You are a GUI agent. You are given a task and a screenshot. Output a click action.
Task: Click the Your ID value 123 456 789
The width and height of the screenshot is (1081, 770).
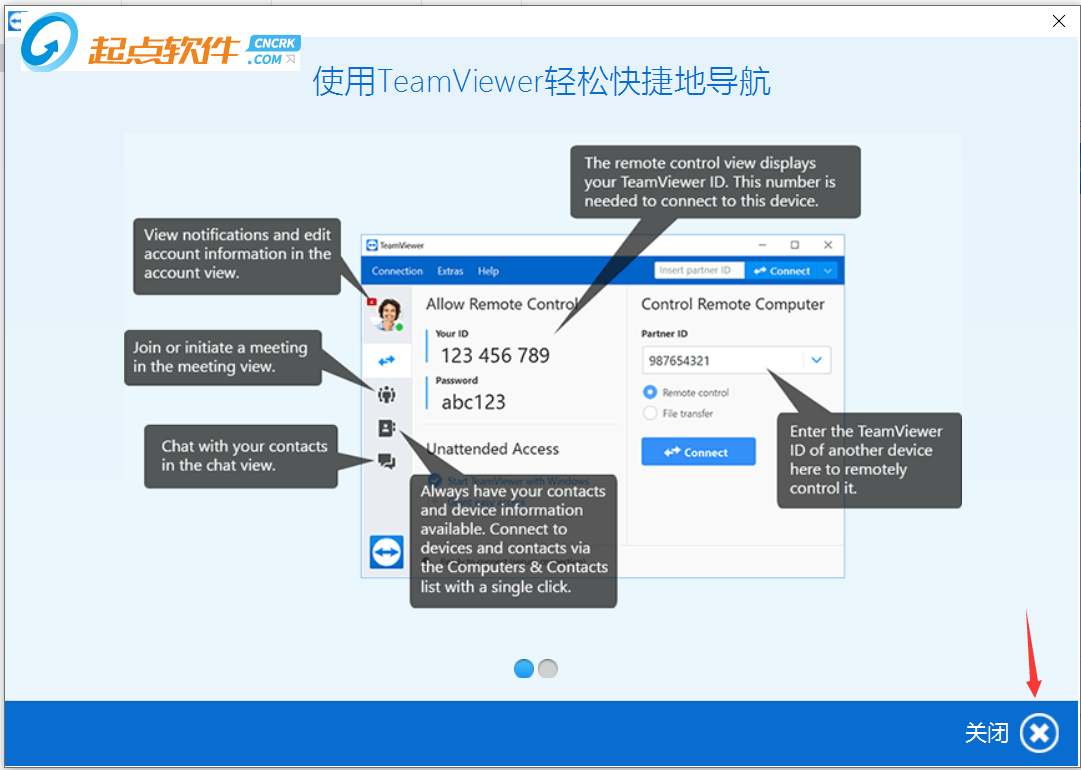point(495,356)
